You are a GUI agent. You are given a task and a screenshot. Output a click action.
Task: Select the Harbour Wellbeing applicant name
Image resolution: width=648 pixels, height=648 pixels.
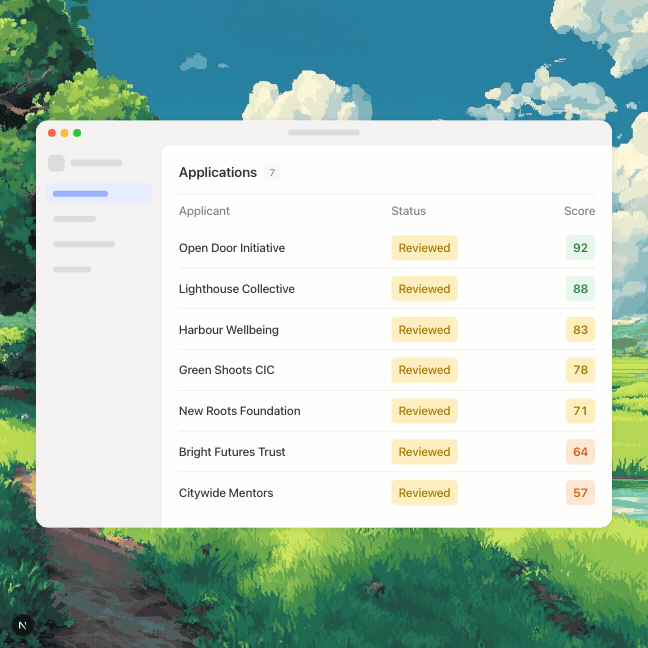pyautogui.click(x=229, y=330)
